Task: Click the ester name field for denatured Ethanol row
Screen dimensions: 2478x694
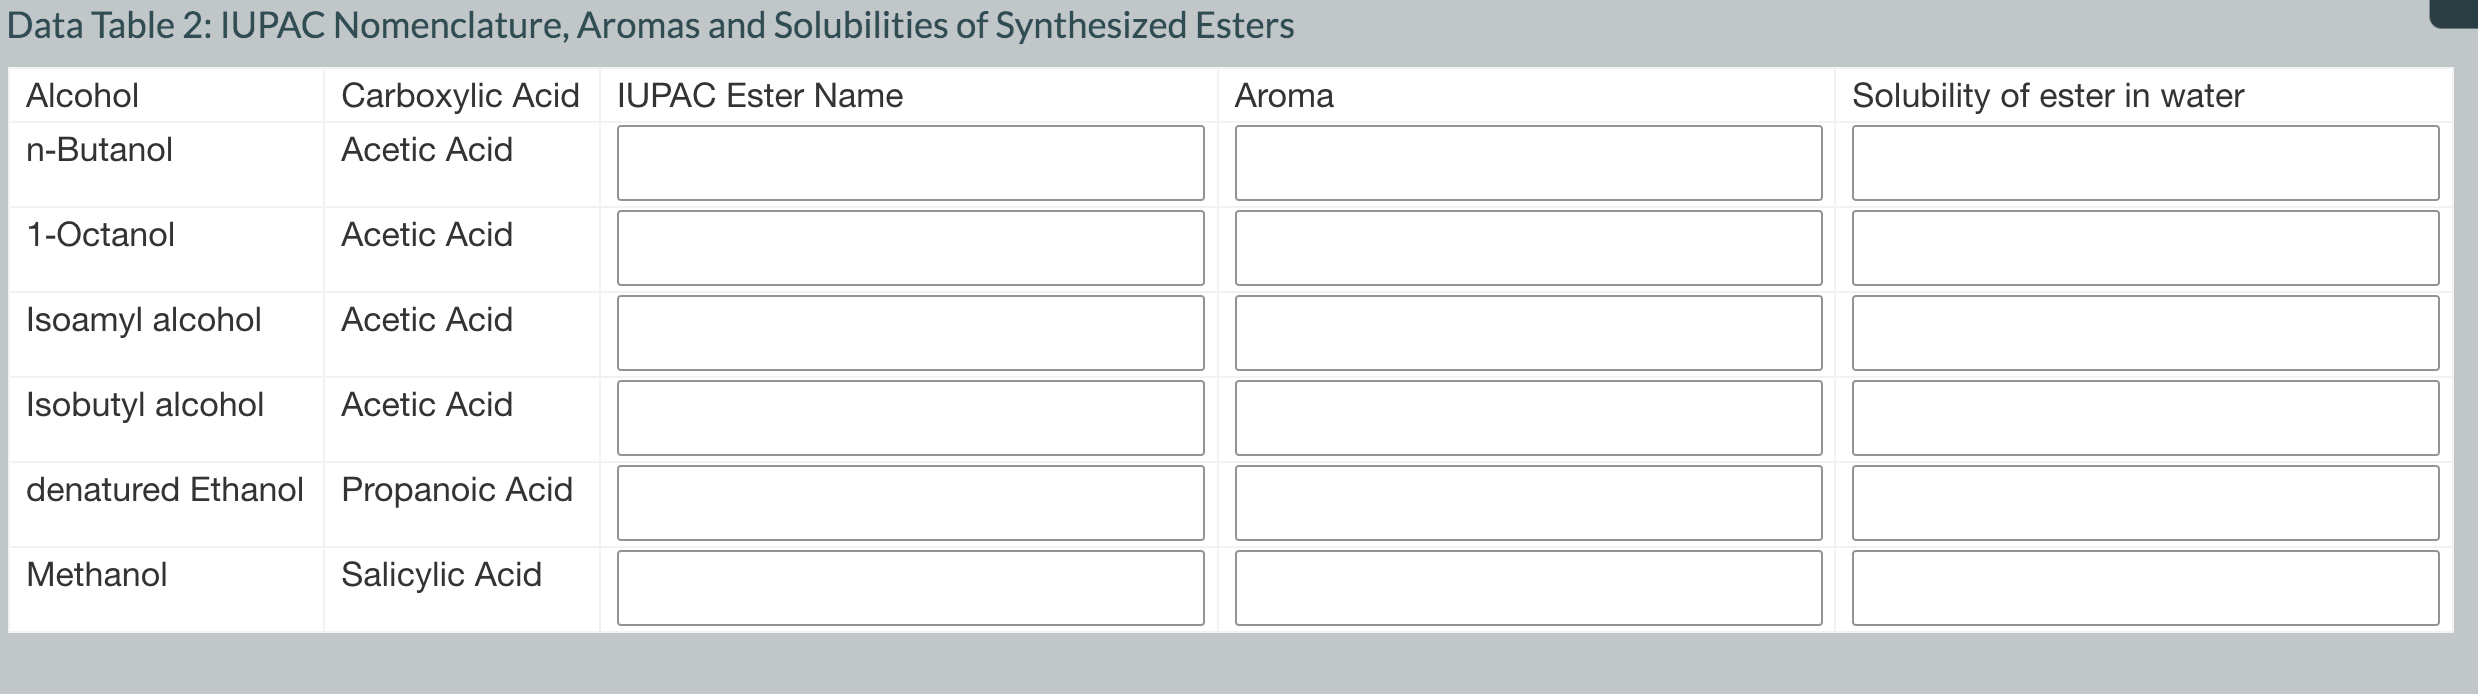Action: [x=911, y=502]
